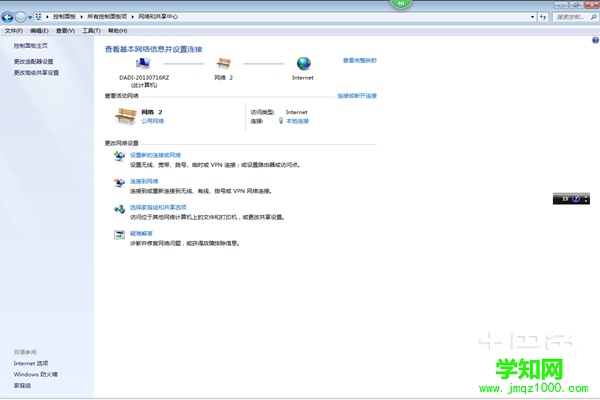Open the 连接到网络 link
600x400 pixels.
144,181
